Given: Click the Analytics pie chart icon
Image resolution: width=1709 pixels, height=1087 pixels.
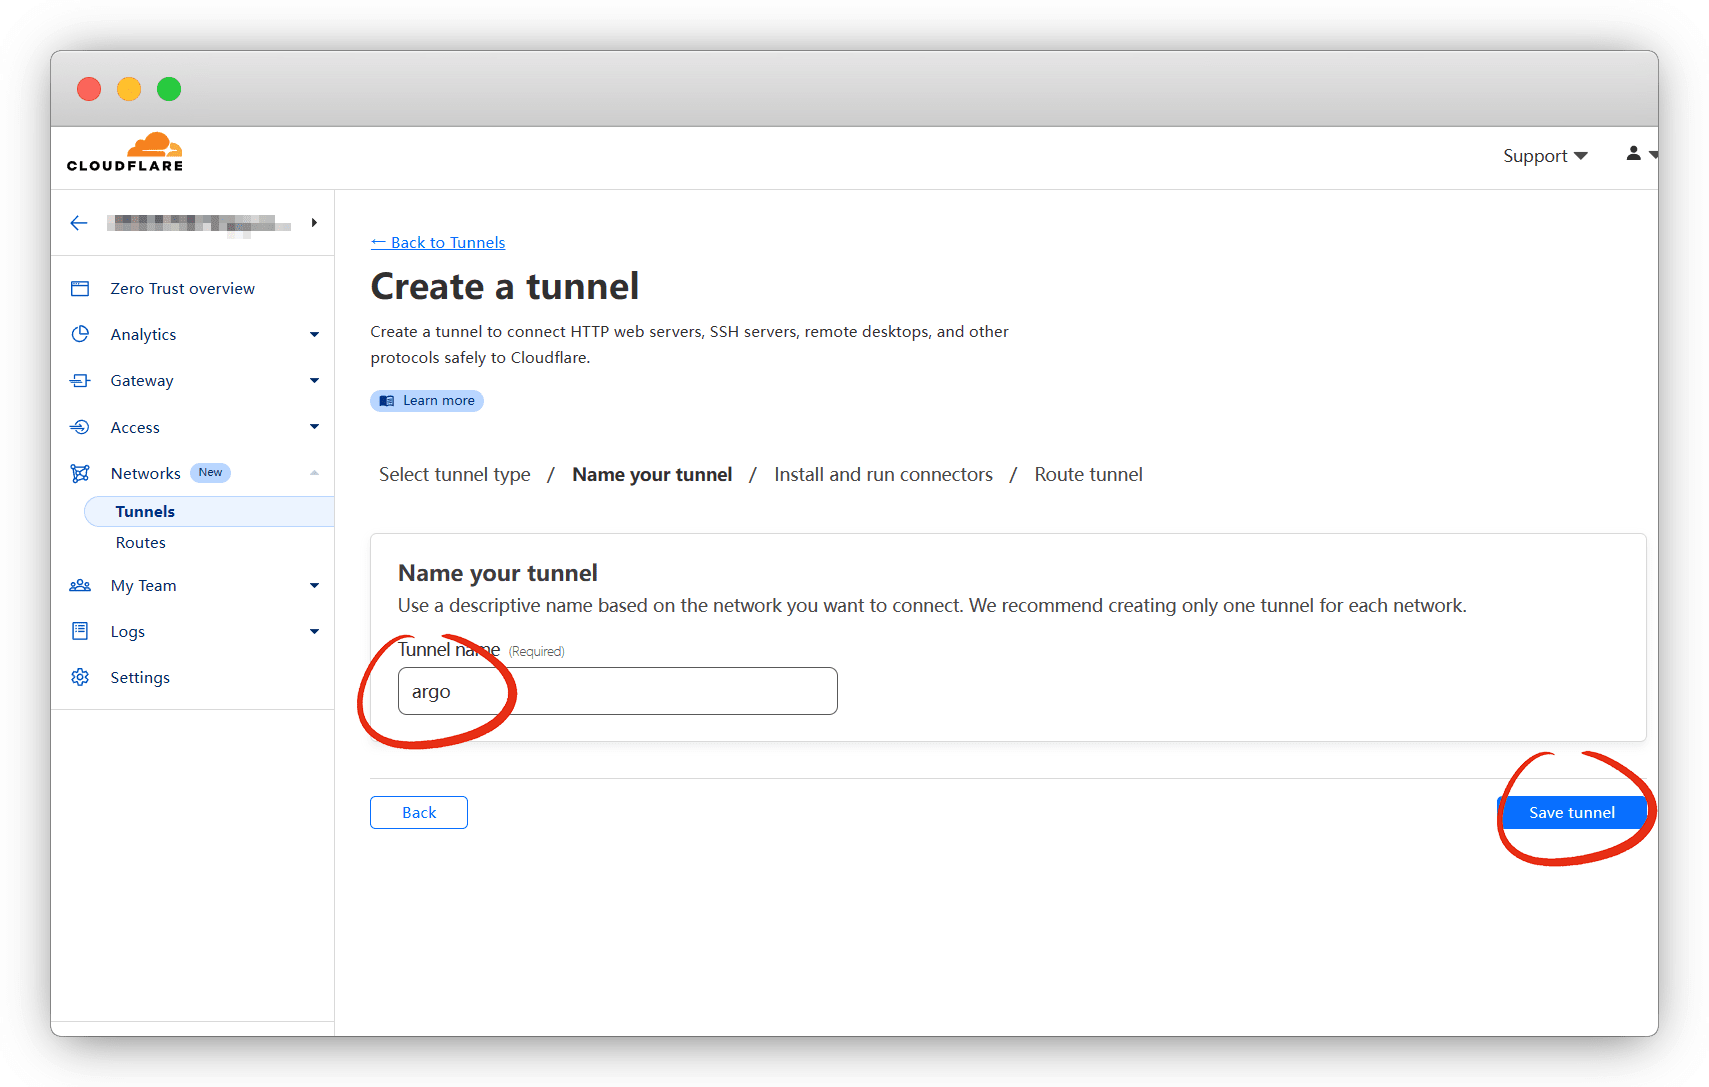Looking at the screenshot, I should pos(80,334).
